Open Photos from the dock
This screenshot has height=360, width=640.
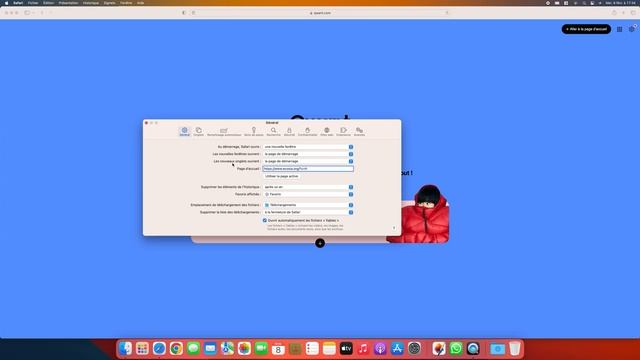click(244, 349)
